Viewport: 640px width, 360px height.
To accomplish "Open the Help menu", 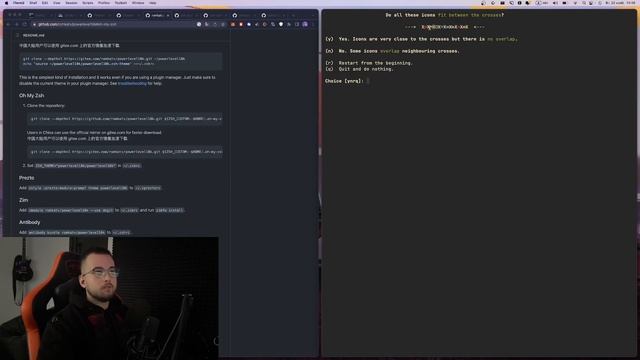I will click(153, 3).
